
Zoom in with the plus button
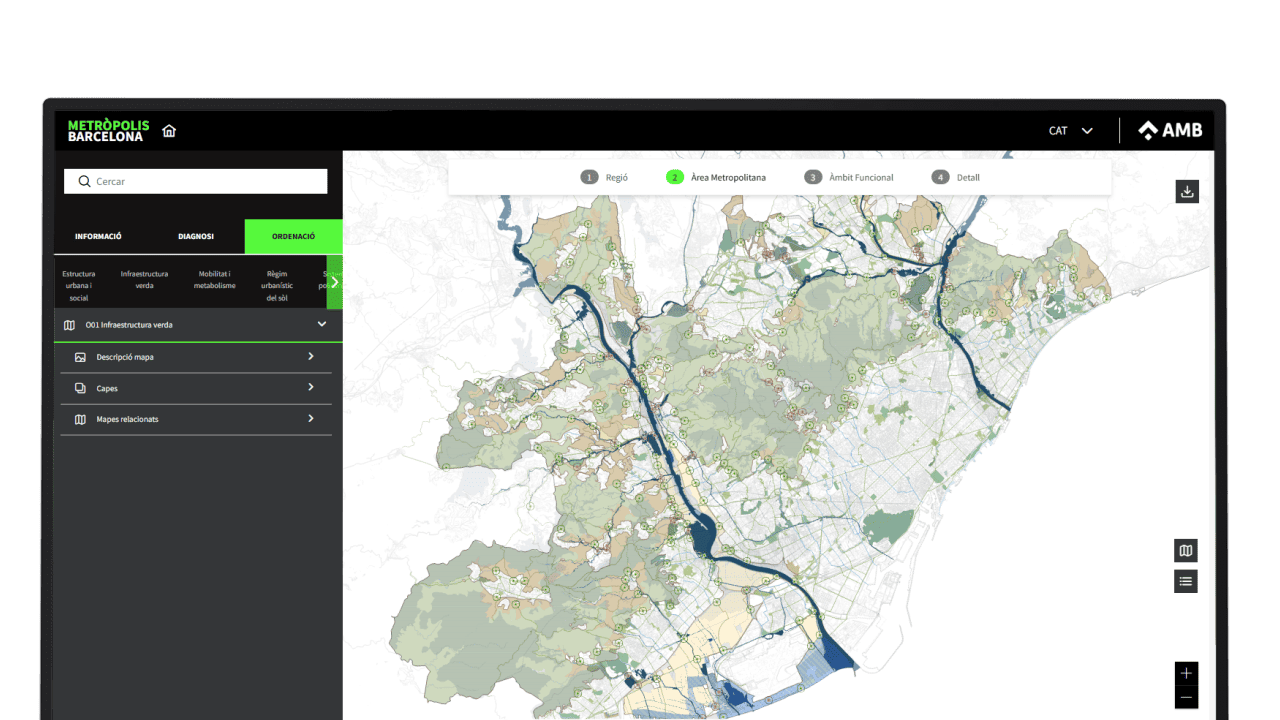coord(1186,673)
